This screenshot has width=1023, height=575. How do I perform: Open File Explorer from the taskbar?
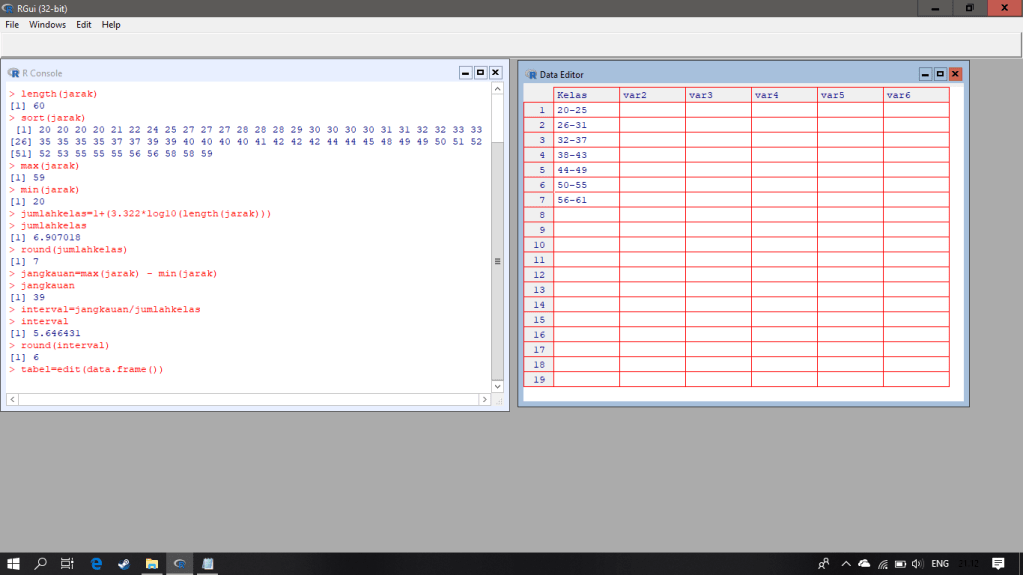(x=152, y=564)
